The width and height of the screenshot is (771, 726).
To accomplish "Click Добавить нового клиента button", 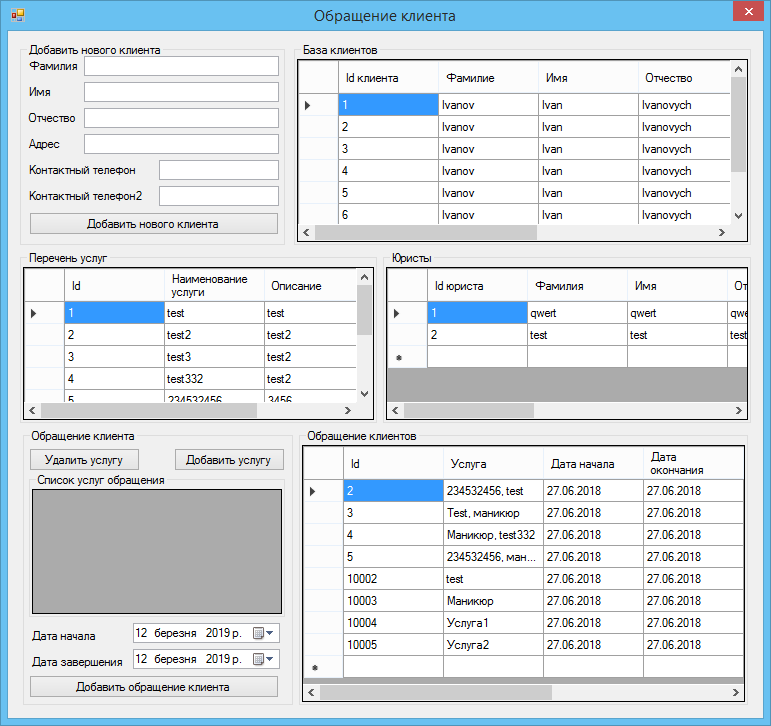I will coord(154,224).
